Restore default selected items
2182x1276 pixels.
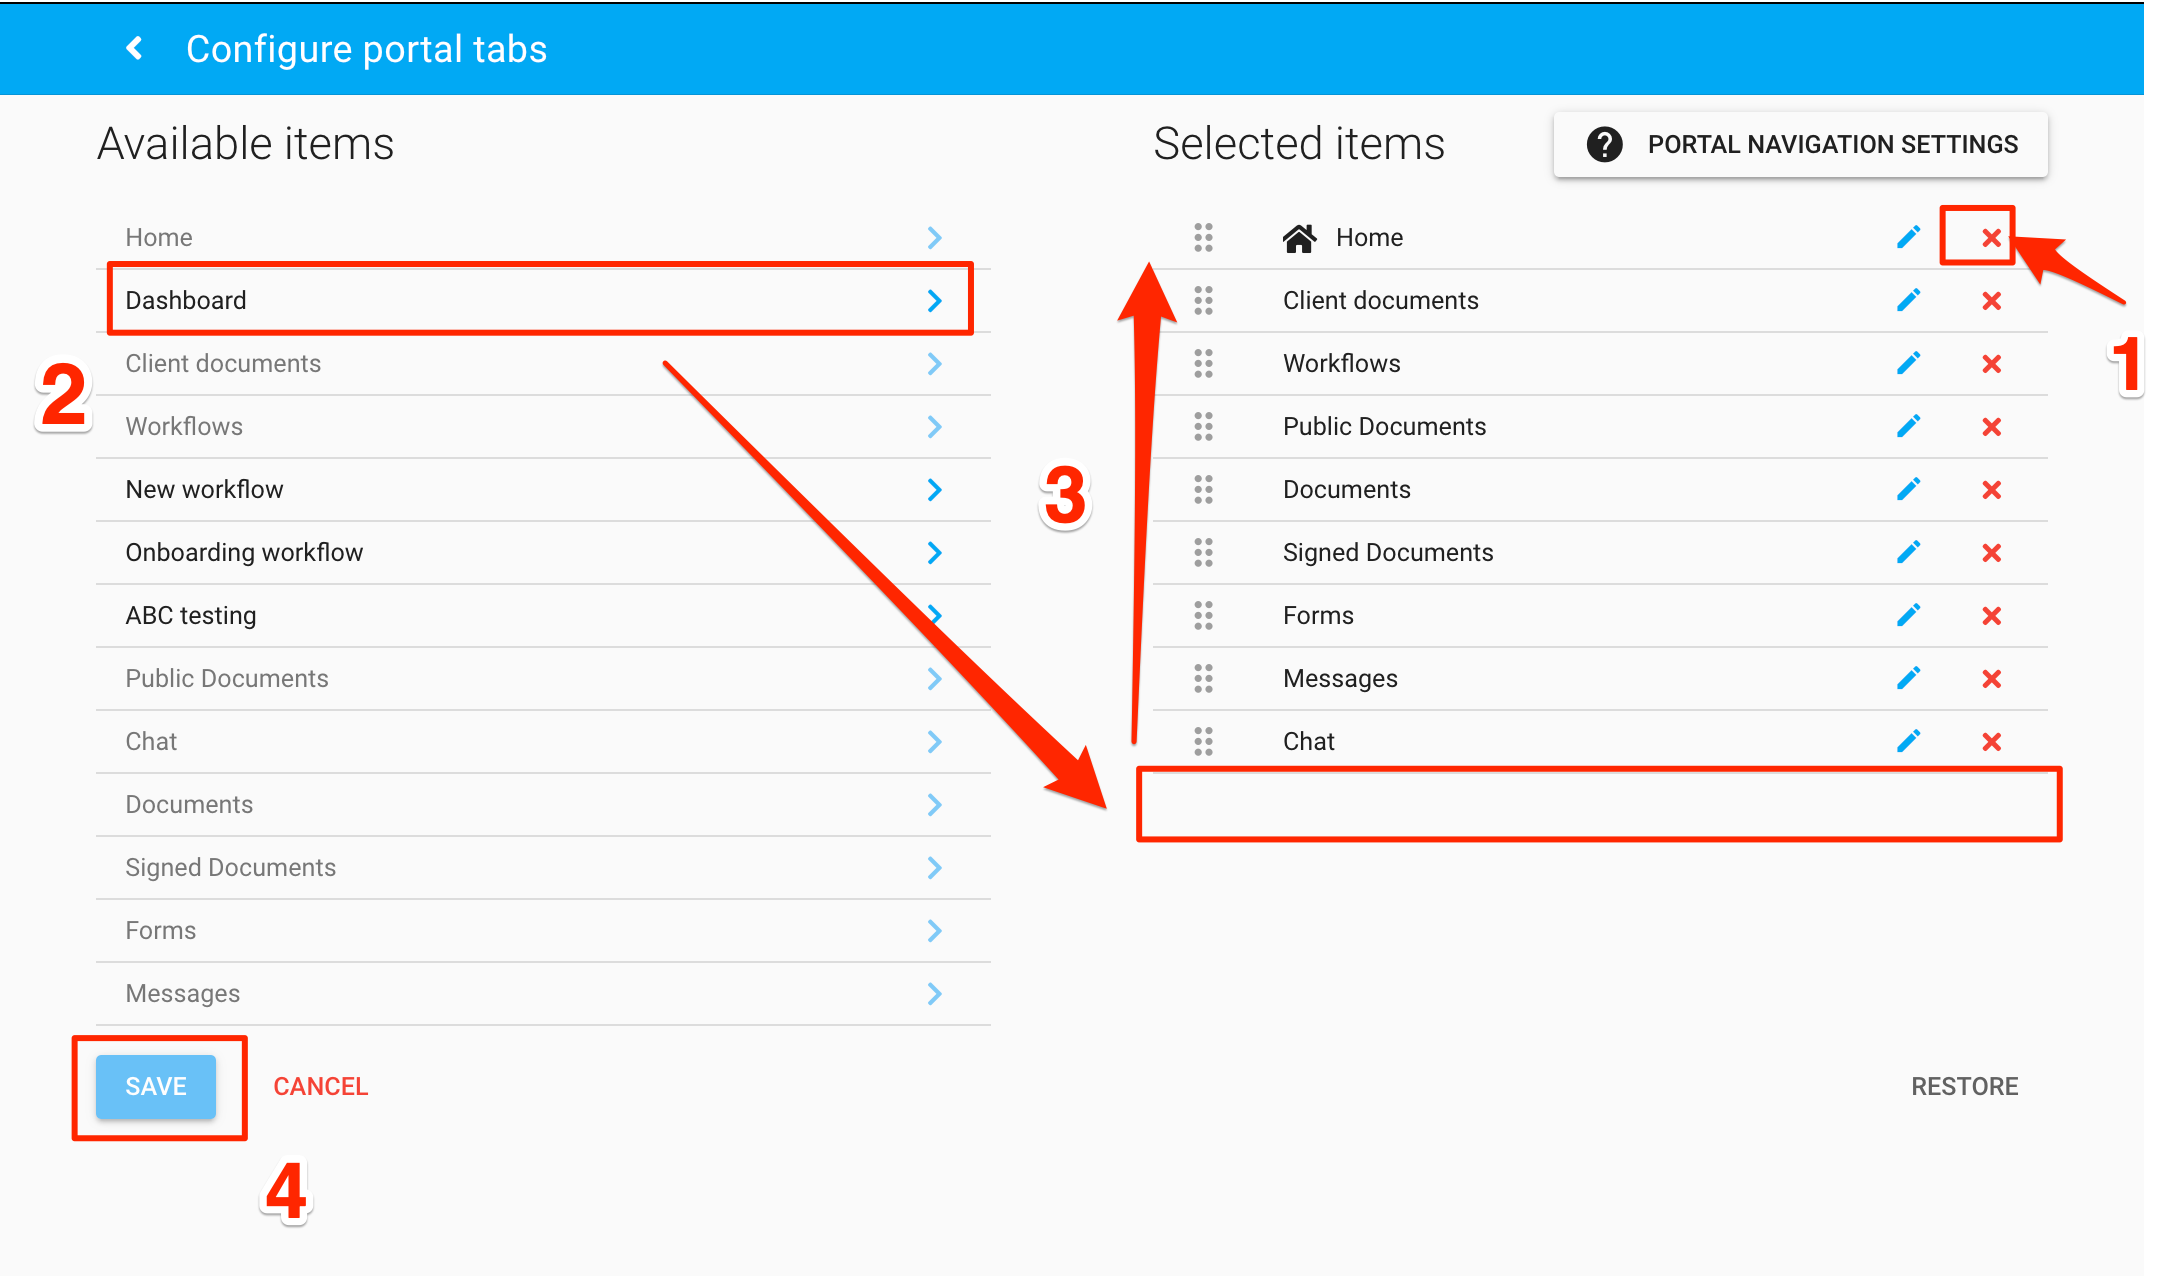point(1964,1087)
